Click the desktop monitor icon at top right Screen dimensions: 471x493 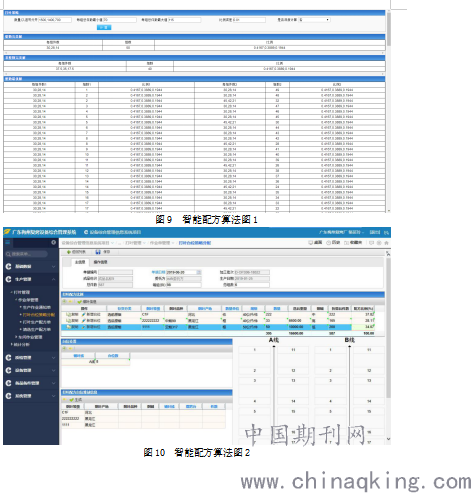tap(311, 243)
